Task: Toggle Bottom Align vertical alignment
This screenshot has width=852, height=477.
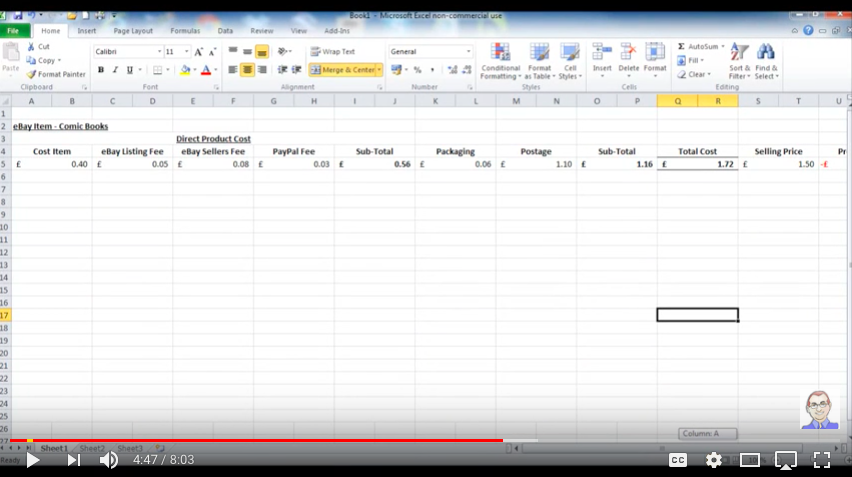Action: (262, 52)
